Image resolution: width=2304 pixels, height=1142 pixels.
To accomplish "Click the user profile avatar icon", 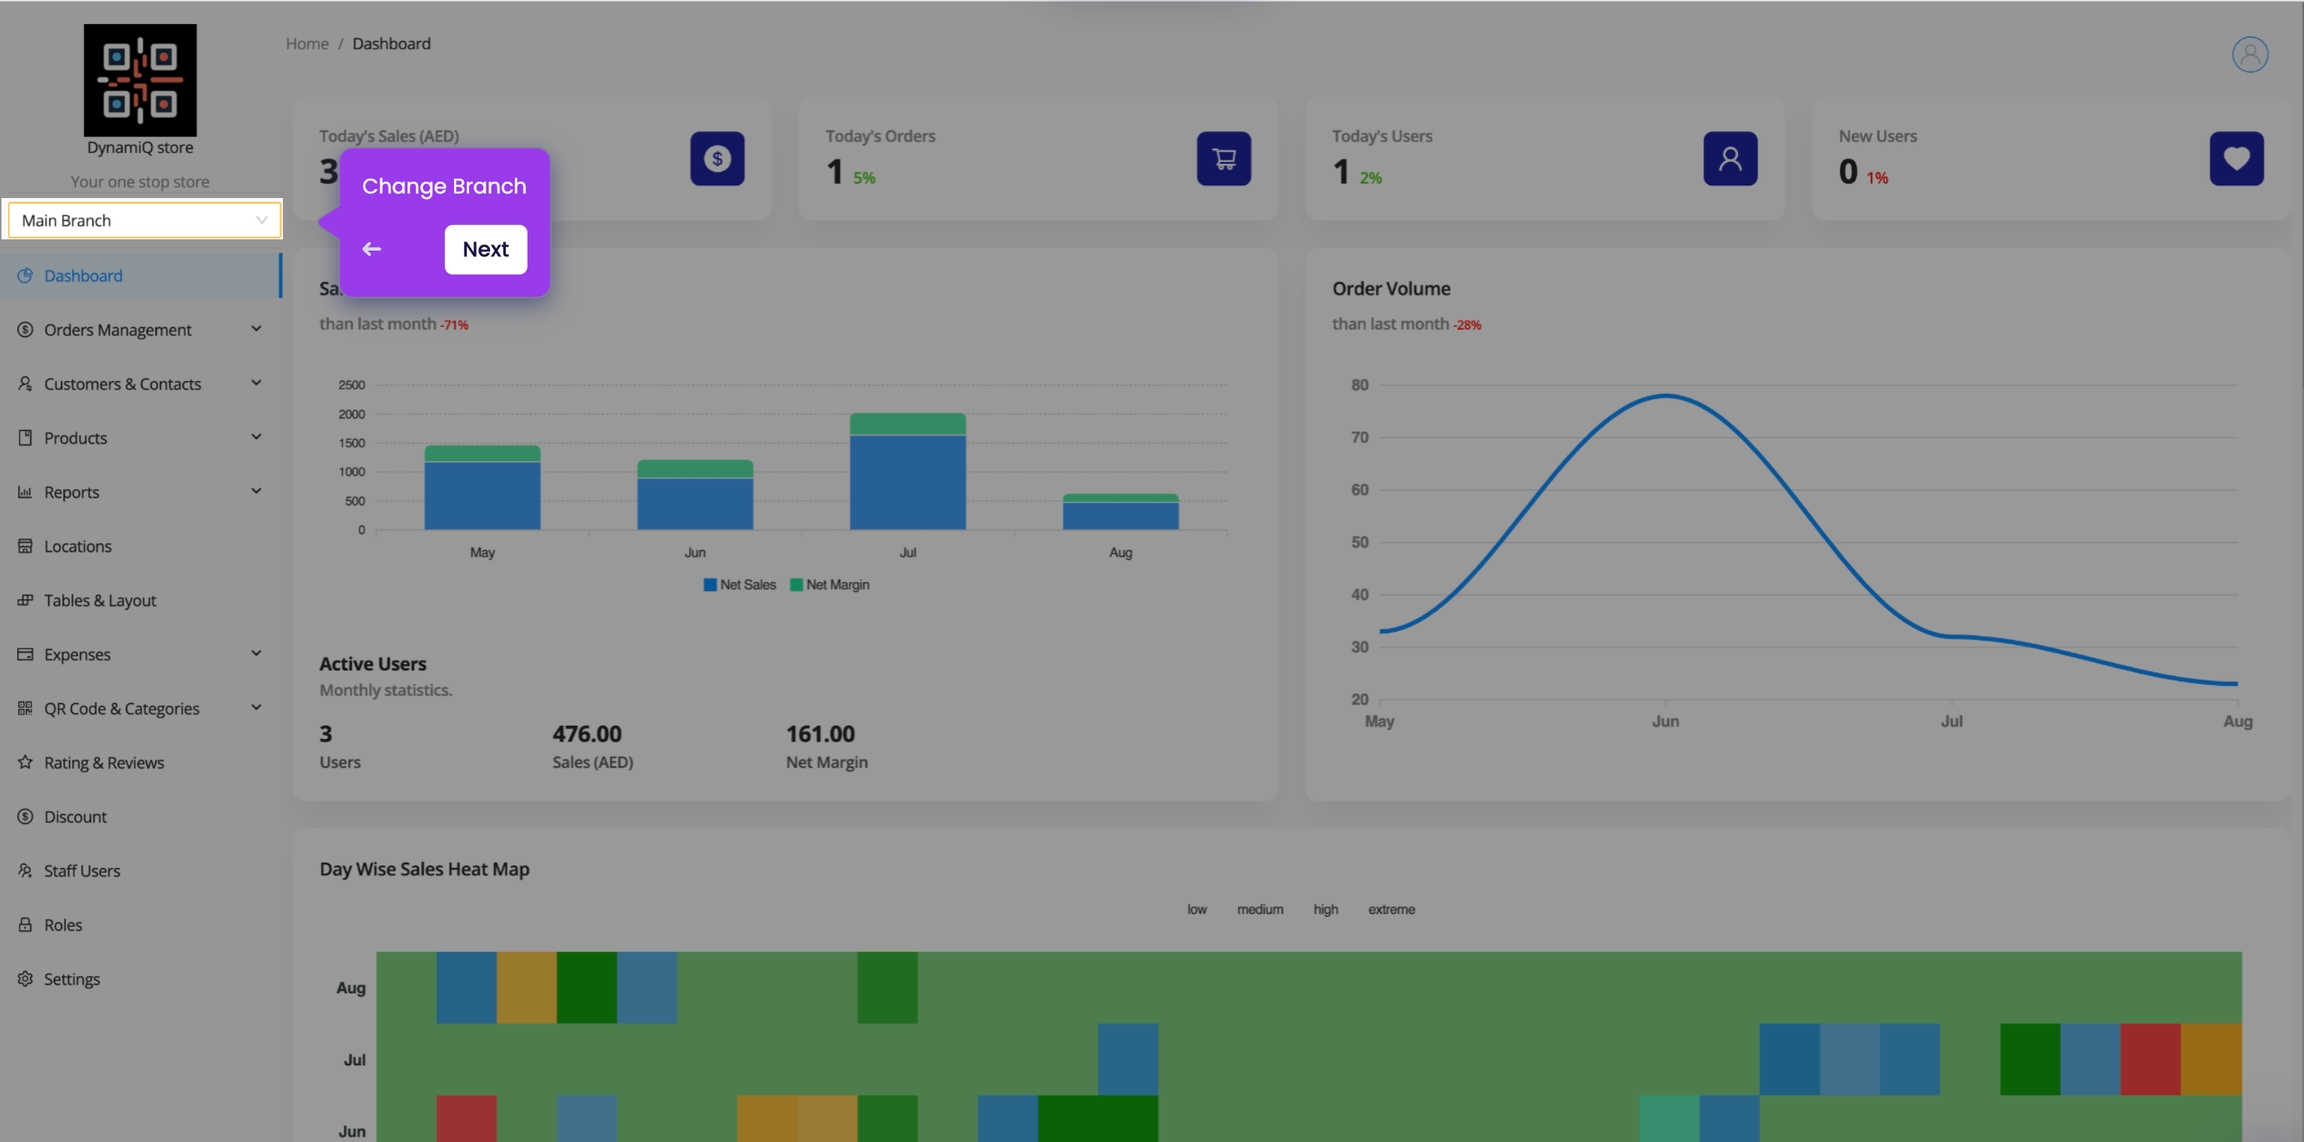I will click(x=2249, y=54).
